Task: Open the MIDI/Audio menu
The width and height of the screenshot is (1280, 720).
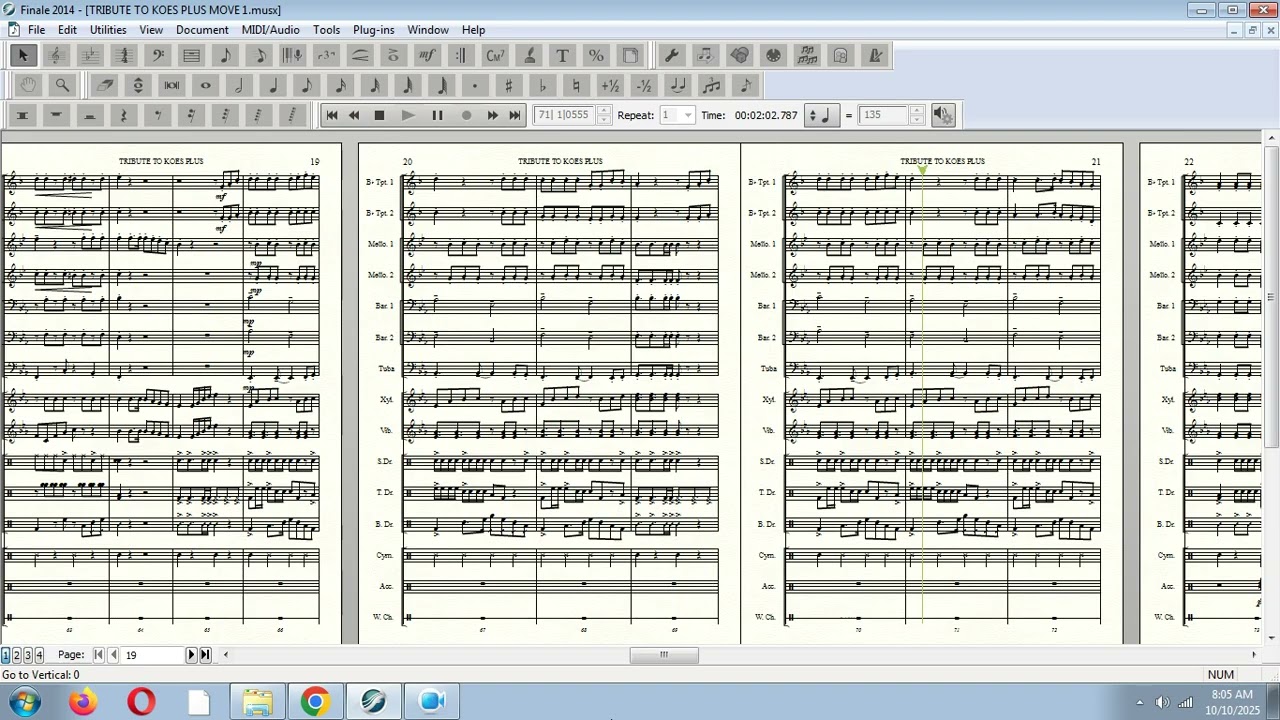Action: [x=270, y=30]
